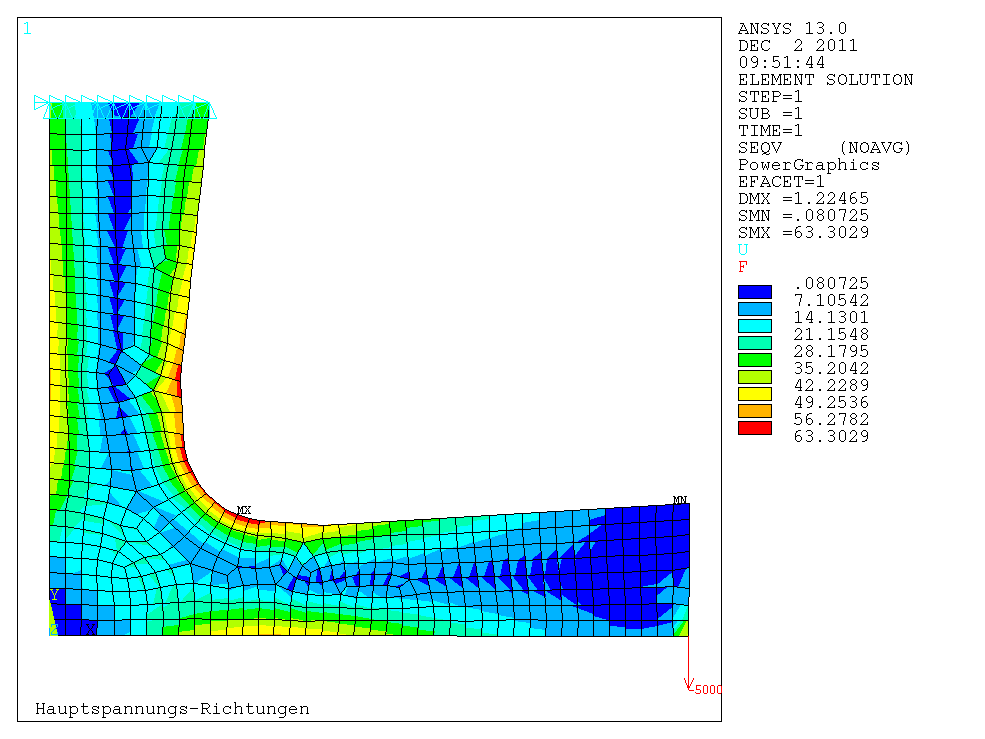Screen dimensions: 985x739
Task: Pick the dark blue legend swatch at top
Action: [754, 292]
